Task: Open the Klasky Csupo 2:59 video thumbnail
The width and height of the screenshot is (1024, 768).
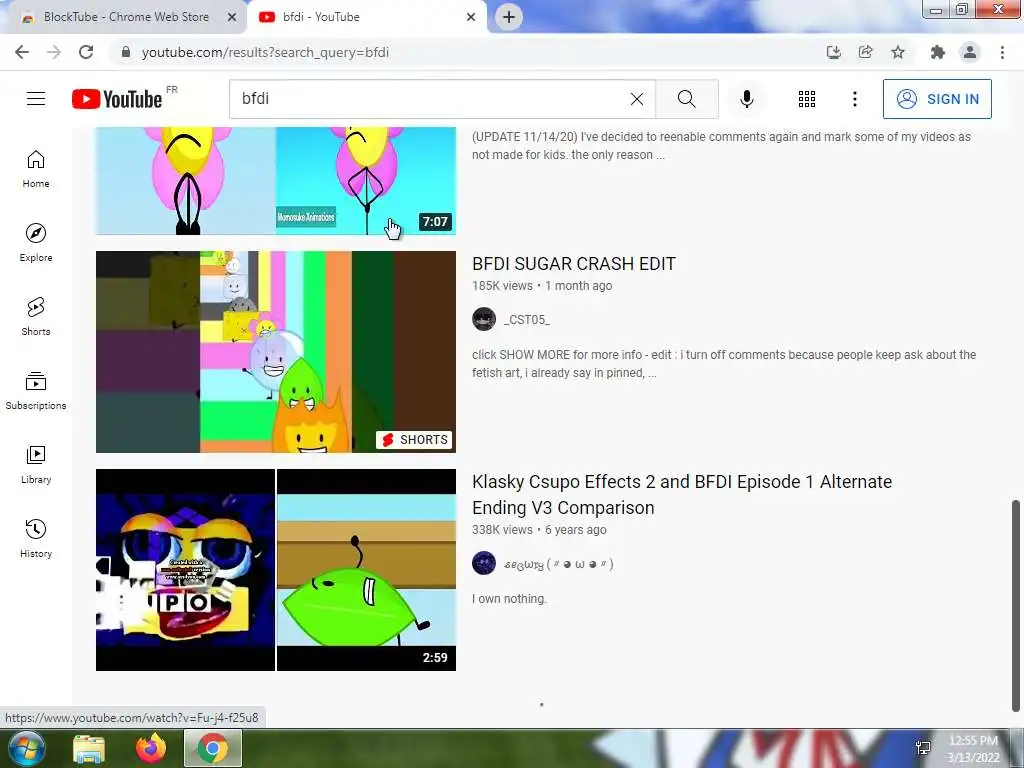Action: [x=276, y=570]
